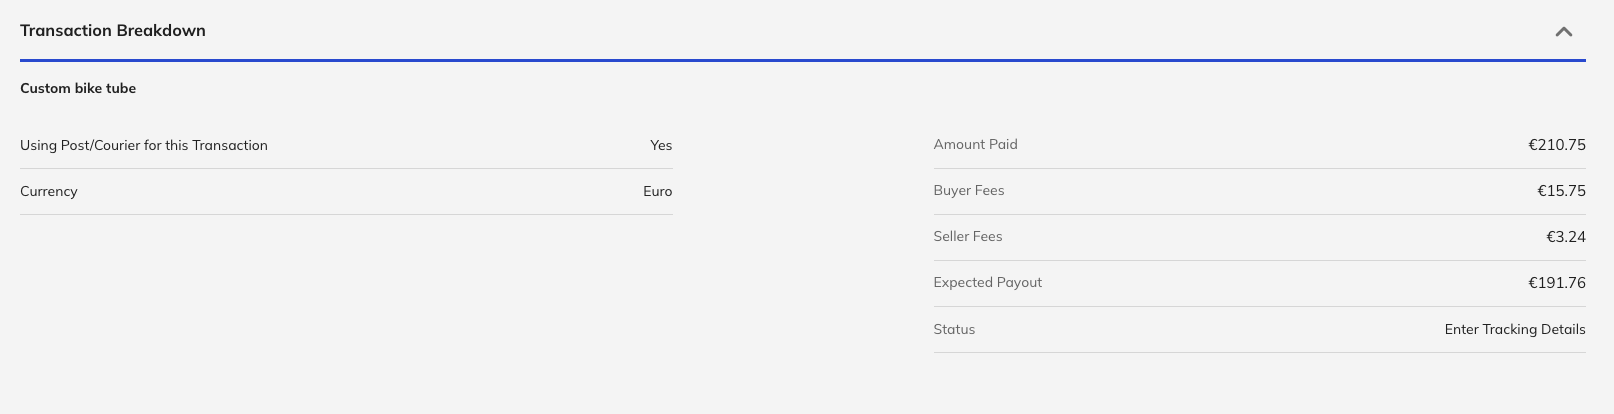
Task: Collapse the Transaction Breakdown section chevron
Action: [x=1564, y=32]
